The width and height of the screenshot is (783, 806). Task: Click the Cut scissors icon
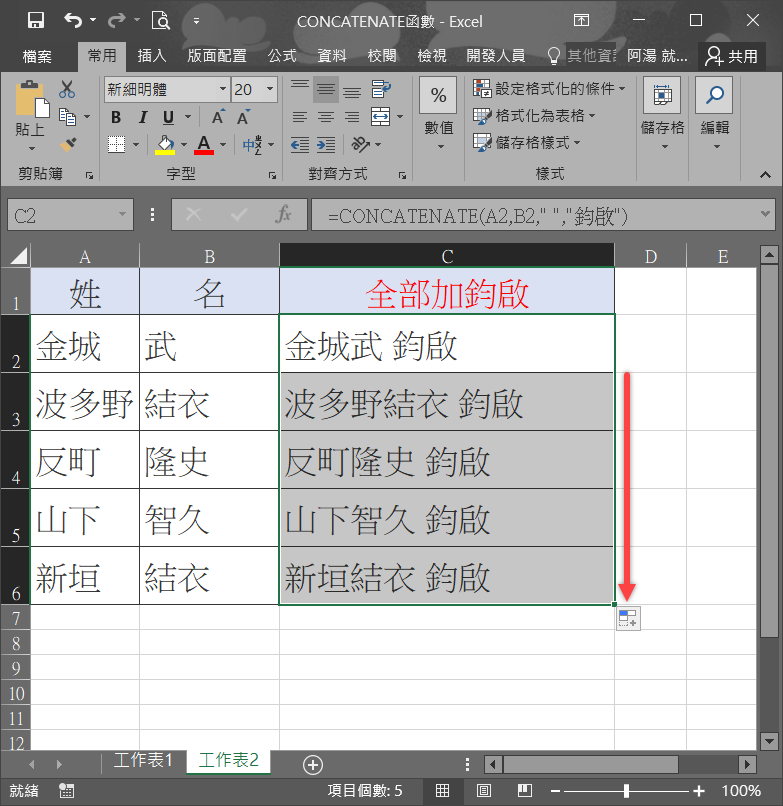point(67,89)
